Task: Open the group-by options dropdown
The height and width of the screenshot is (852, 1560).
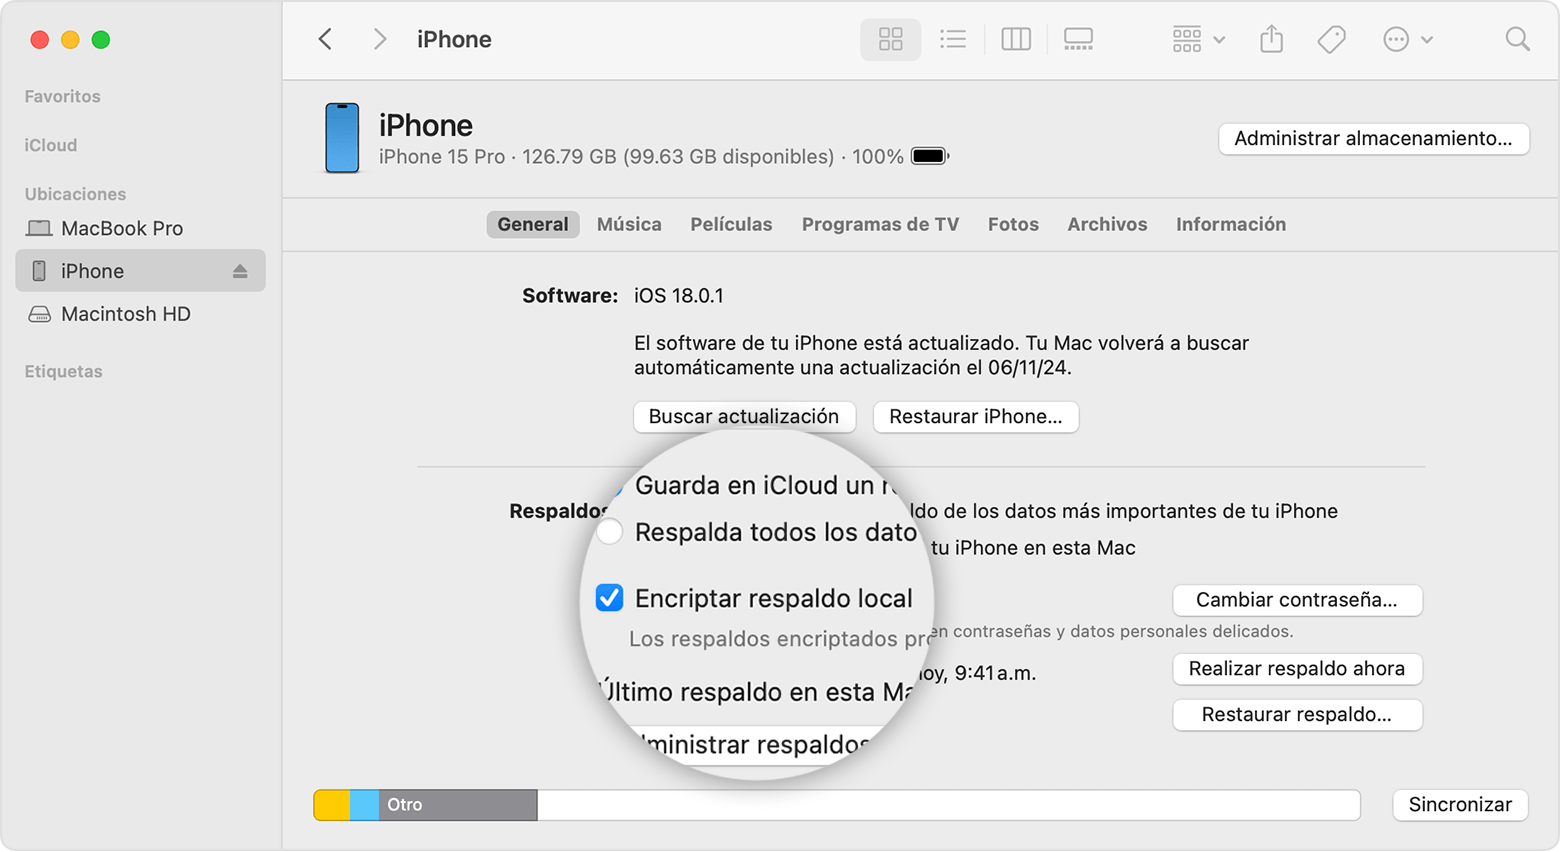Action: (x=1198, y=39)
